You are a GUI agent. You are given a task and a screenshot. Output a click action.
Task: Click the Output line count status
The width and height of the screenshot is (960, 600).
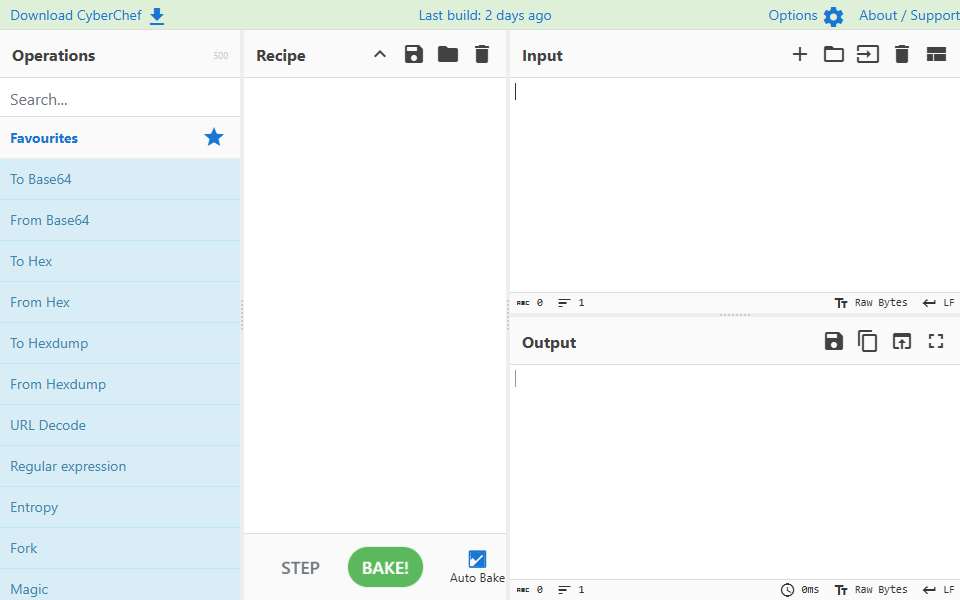click(x=571, y=590)
